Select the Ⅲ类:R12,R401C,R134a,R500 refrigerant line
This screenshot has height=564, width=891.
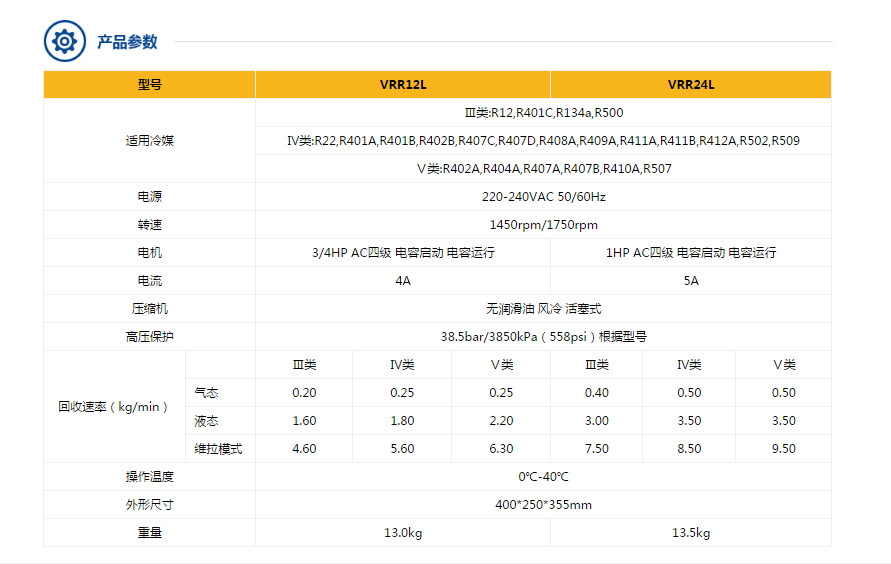pyautogui.click(x=544, y=112)
